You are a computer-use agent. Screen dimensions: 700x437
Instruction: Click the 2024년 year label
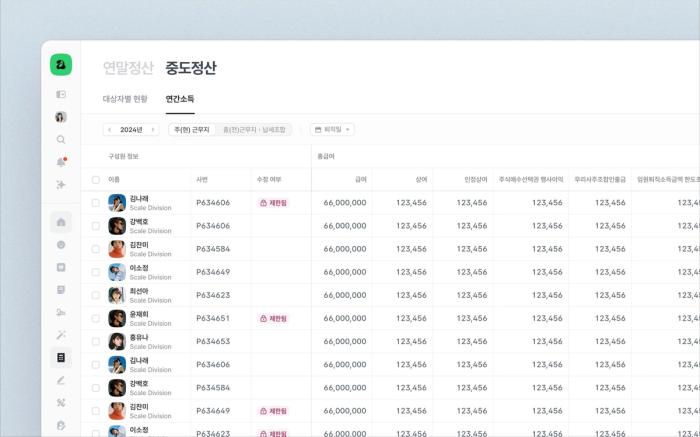(131, 129)
